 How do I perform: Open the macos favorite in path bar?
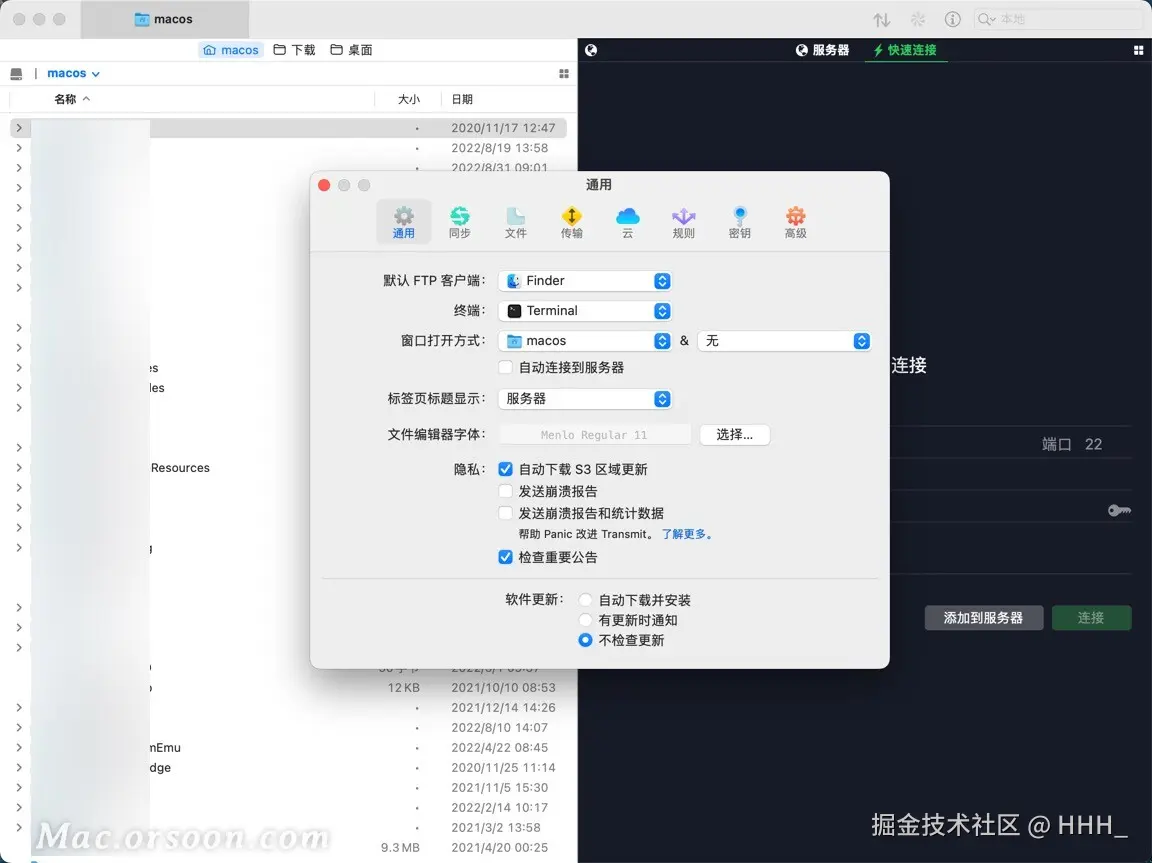point(231,50)
